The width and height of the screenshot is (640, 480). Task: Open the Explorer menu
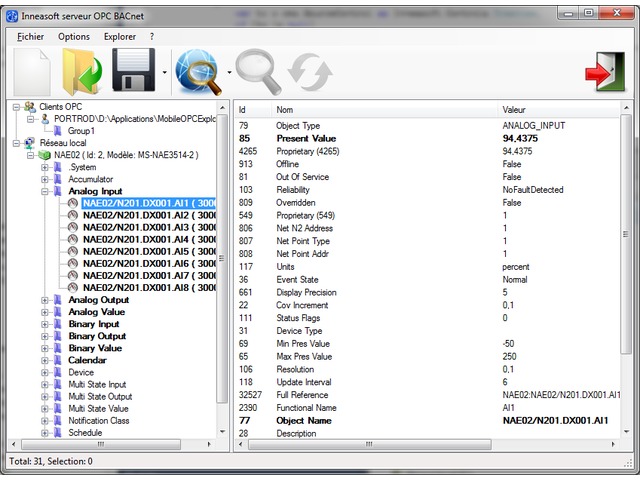coord(119,36)
